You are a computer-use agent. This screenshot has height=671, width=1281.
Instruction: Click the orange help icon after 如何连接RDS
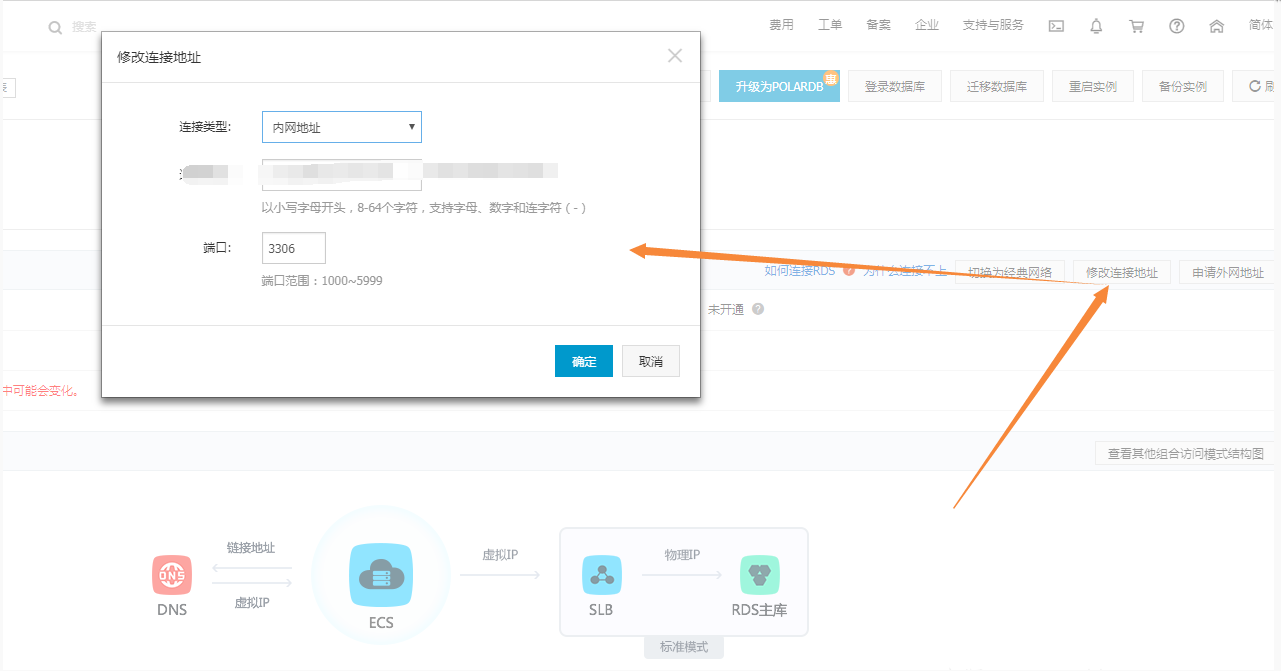[849, 271]
